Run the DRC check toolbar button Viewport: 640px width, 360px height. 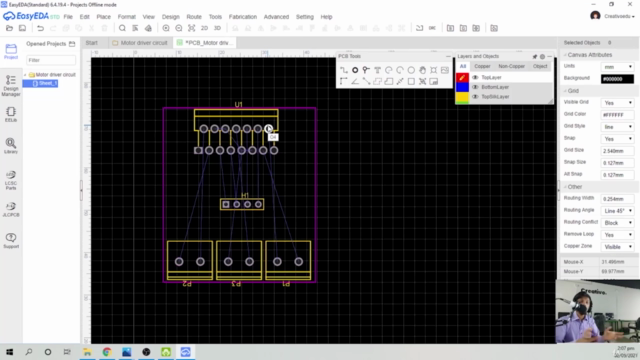[432, 28]
